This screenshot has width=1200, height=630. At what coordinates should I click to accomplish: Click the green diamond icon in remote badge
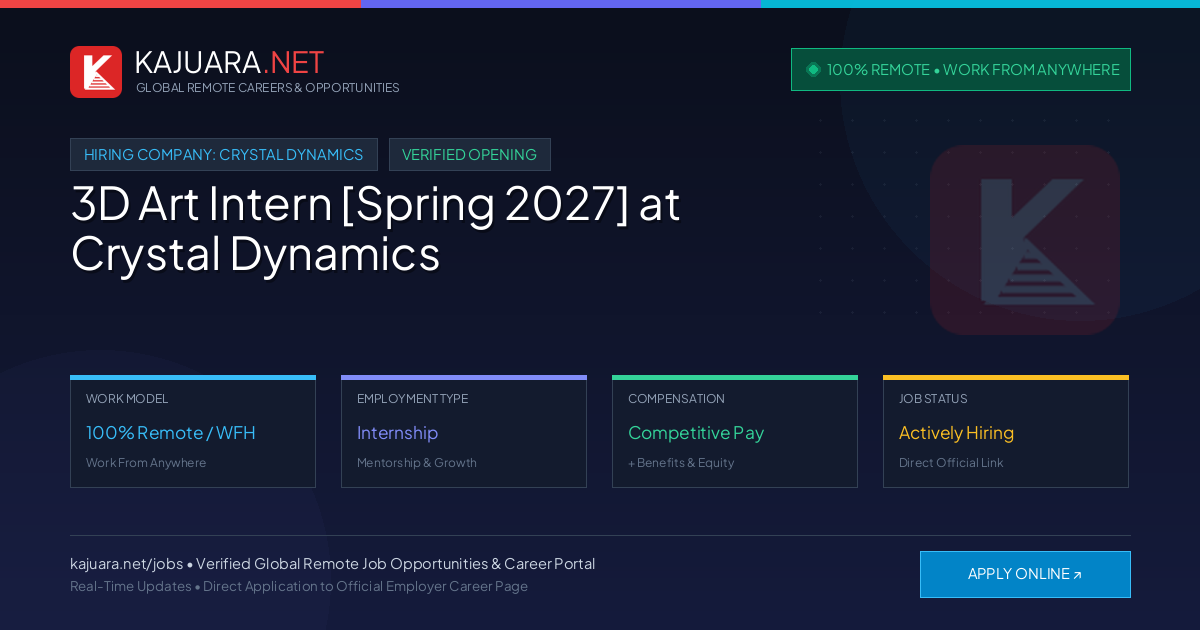click(x=813, y=69)
